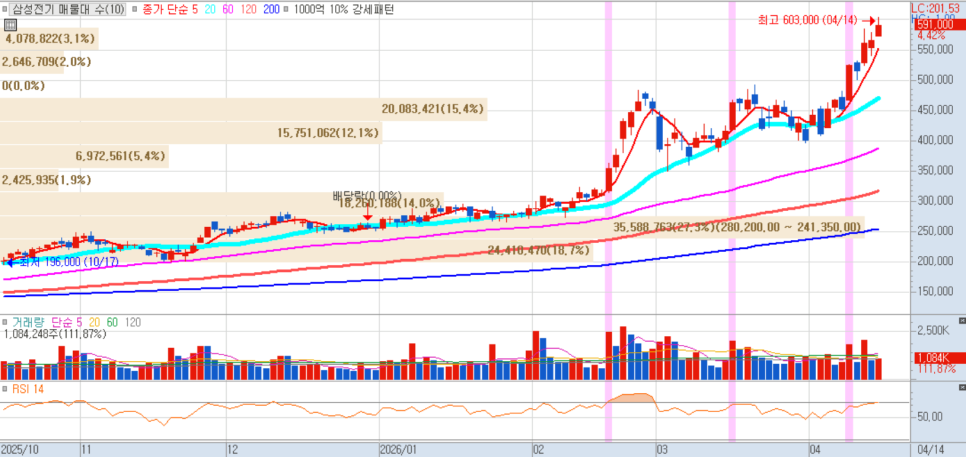Click the 0(0.0%) volume profile label
Screen dimensions: 966x457
click(23, 86)
